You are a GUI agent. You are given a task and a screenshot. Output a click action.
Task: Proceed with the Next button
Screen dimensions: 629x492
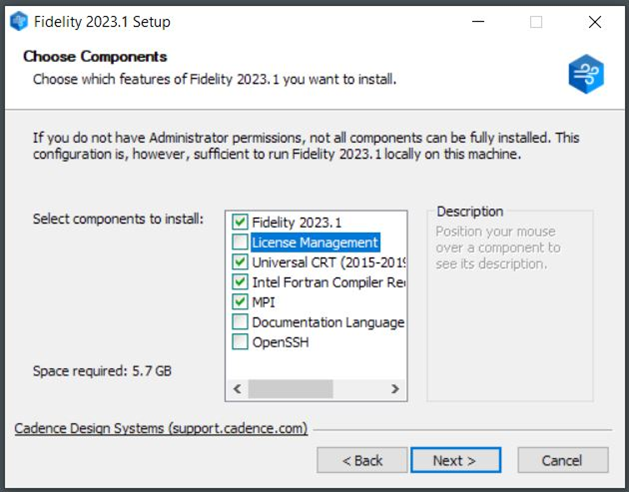(456, 460)
